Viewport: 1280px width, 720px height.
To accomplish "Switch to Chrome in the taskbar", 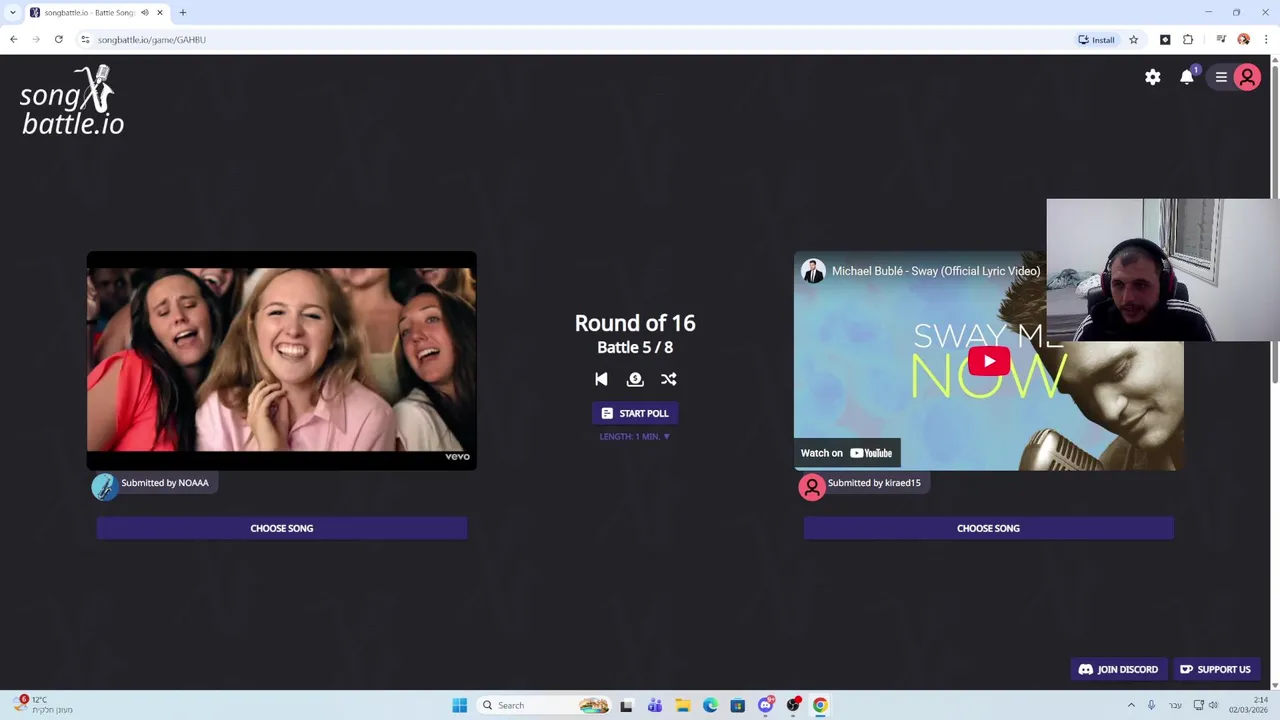I will click(x=820, y=705).
